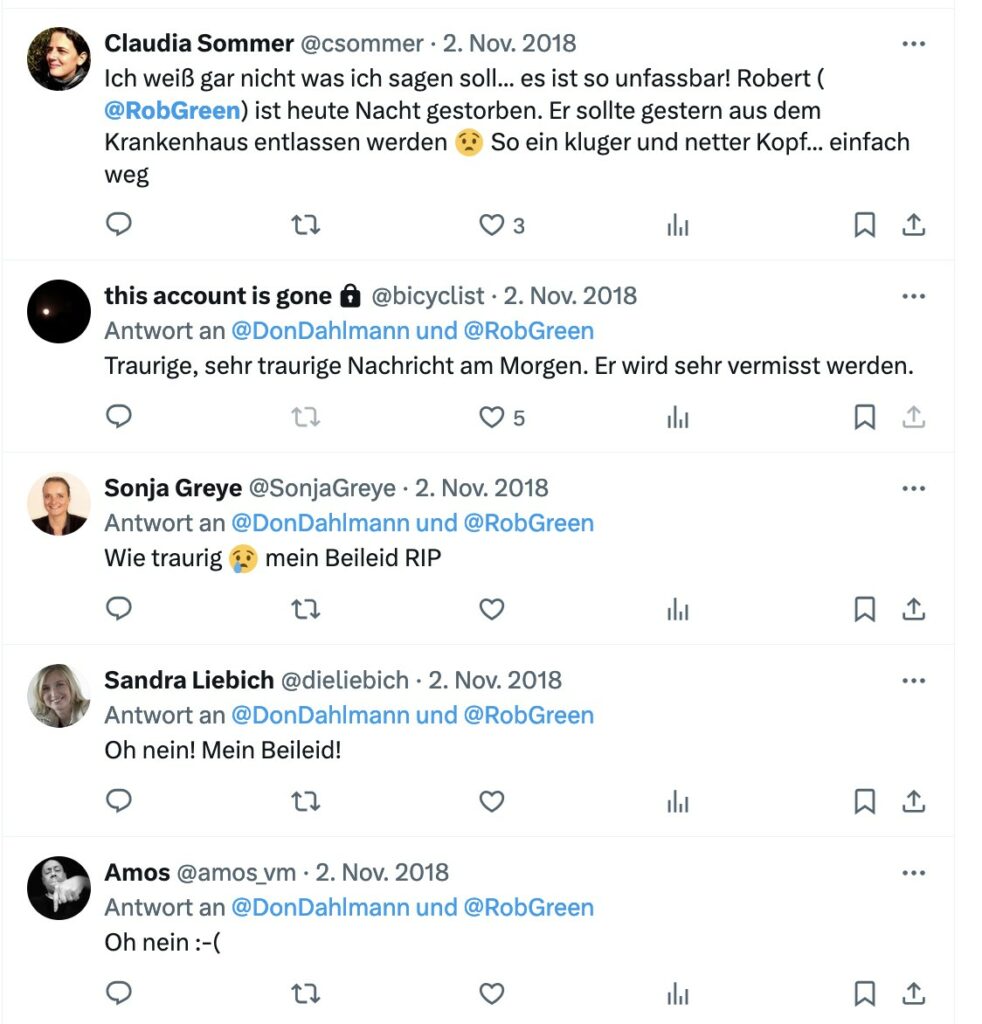Bookmark Sandra Liebich's reply
Viewport: 982px width, 1024px height.
[864, 801]
